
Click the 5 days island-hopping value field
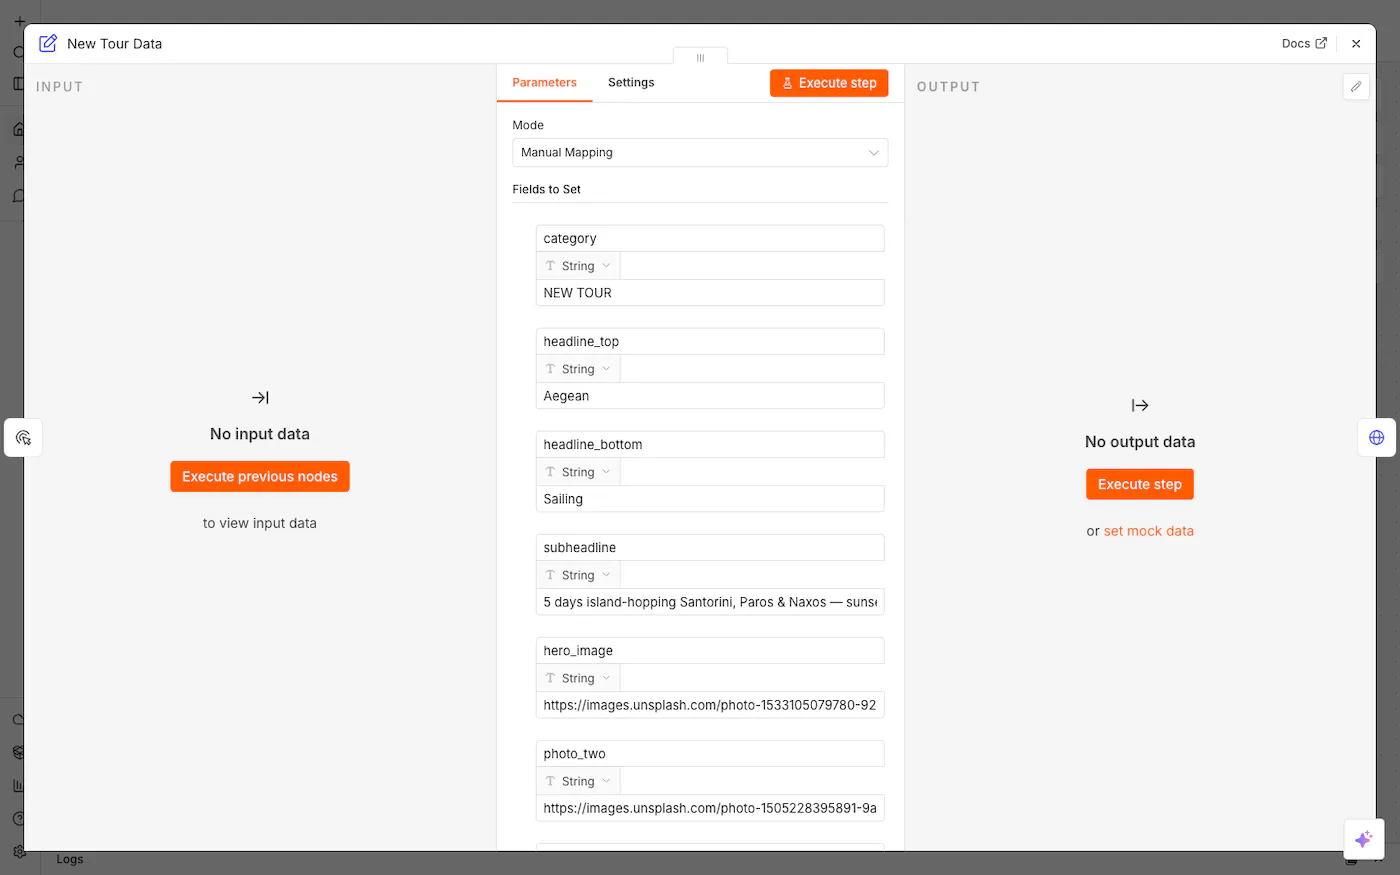pos(710,602)
